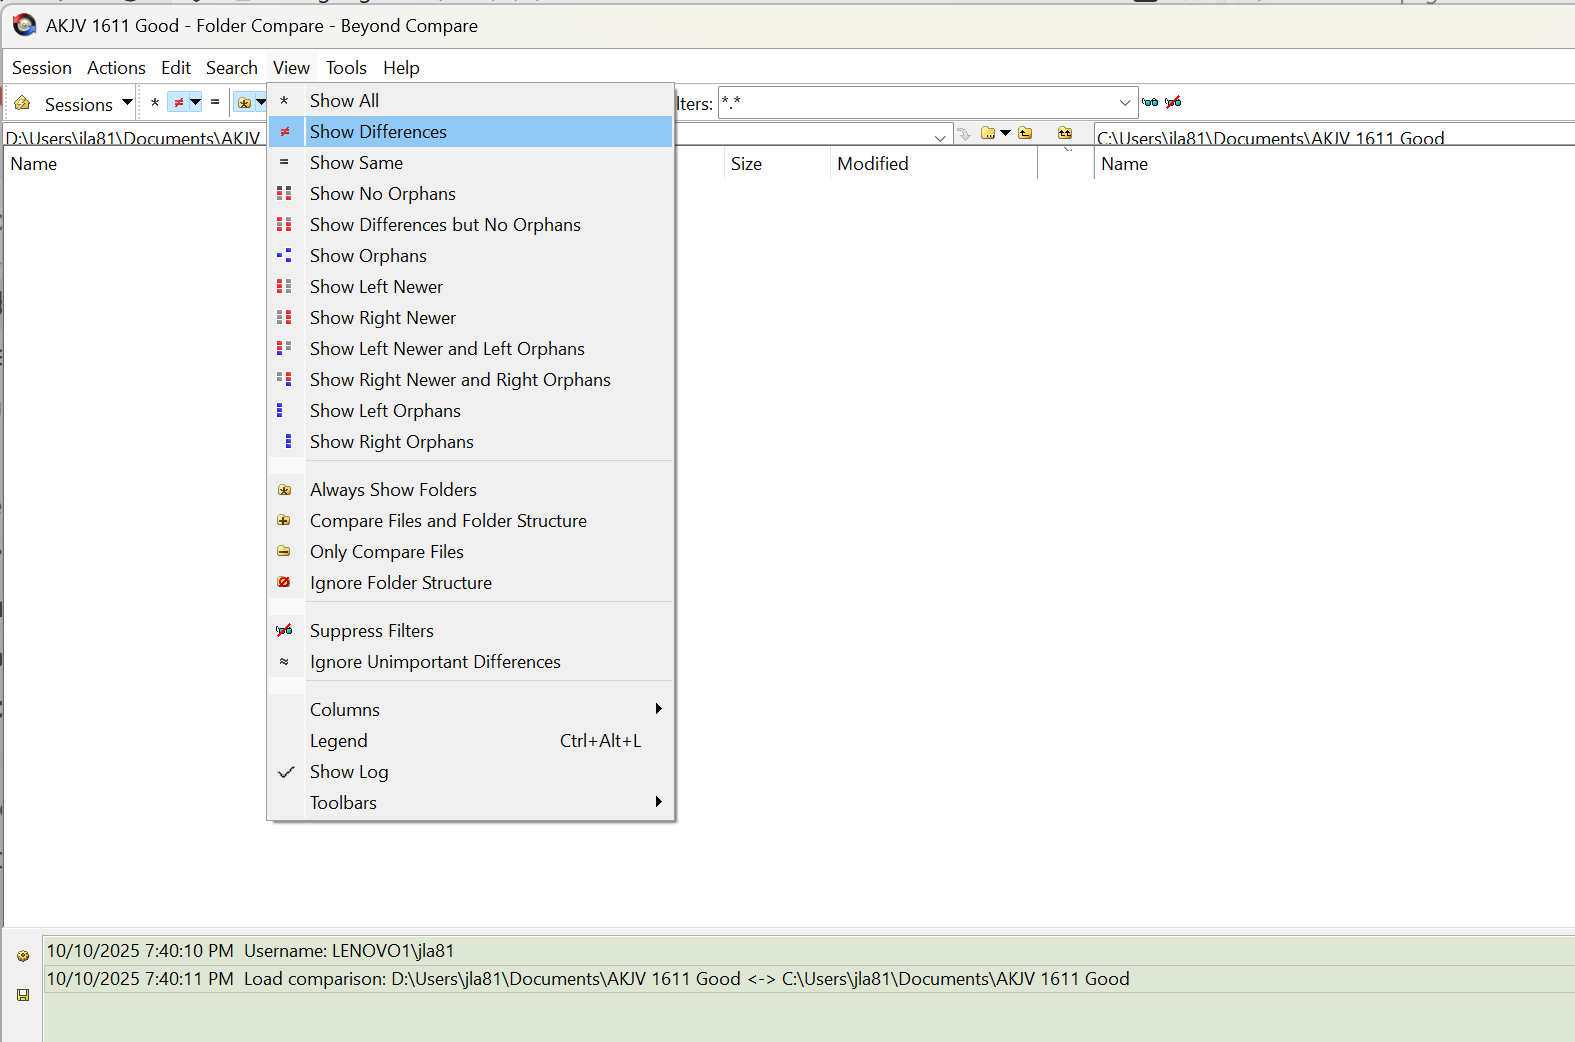Open the Tools menu

click(x=346, y=68)
